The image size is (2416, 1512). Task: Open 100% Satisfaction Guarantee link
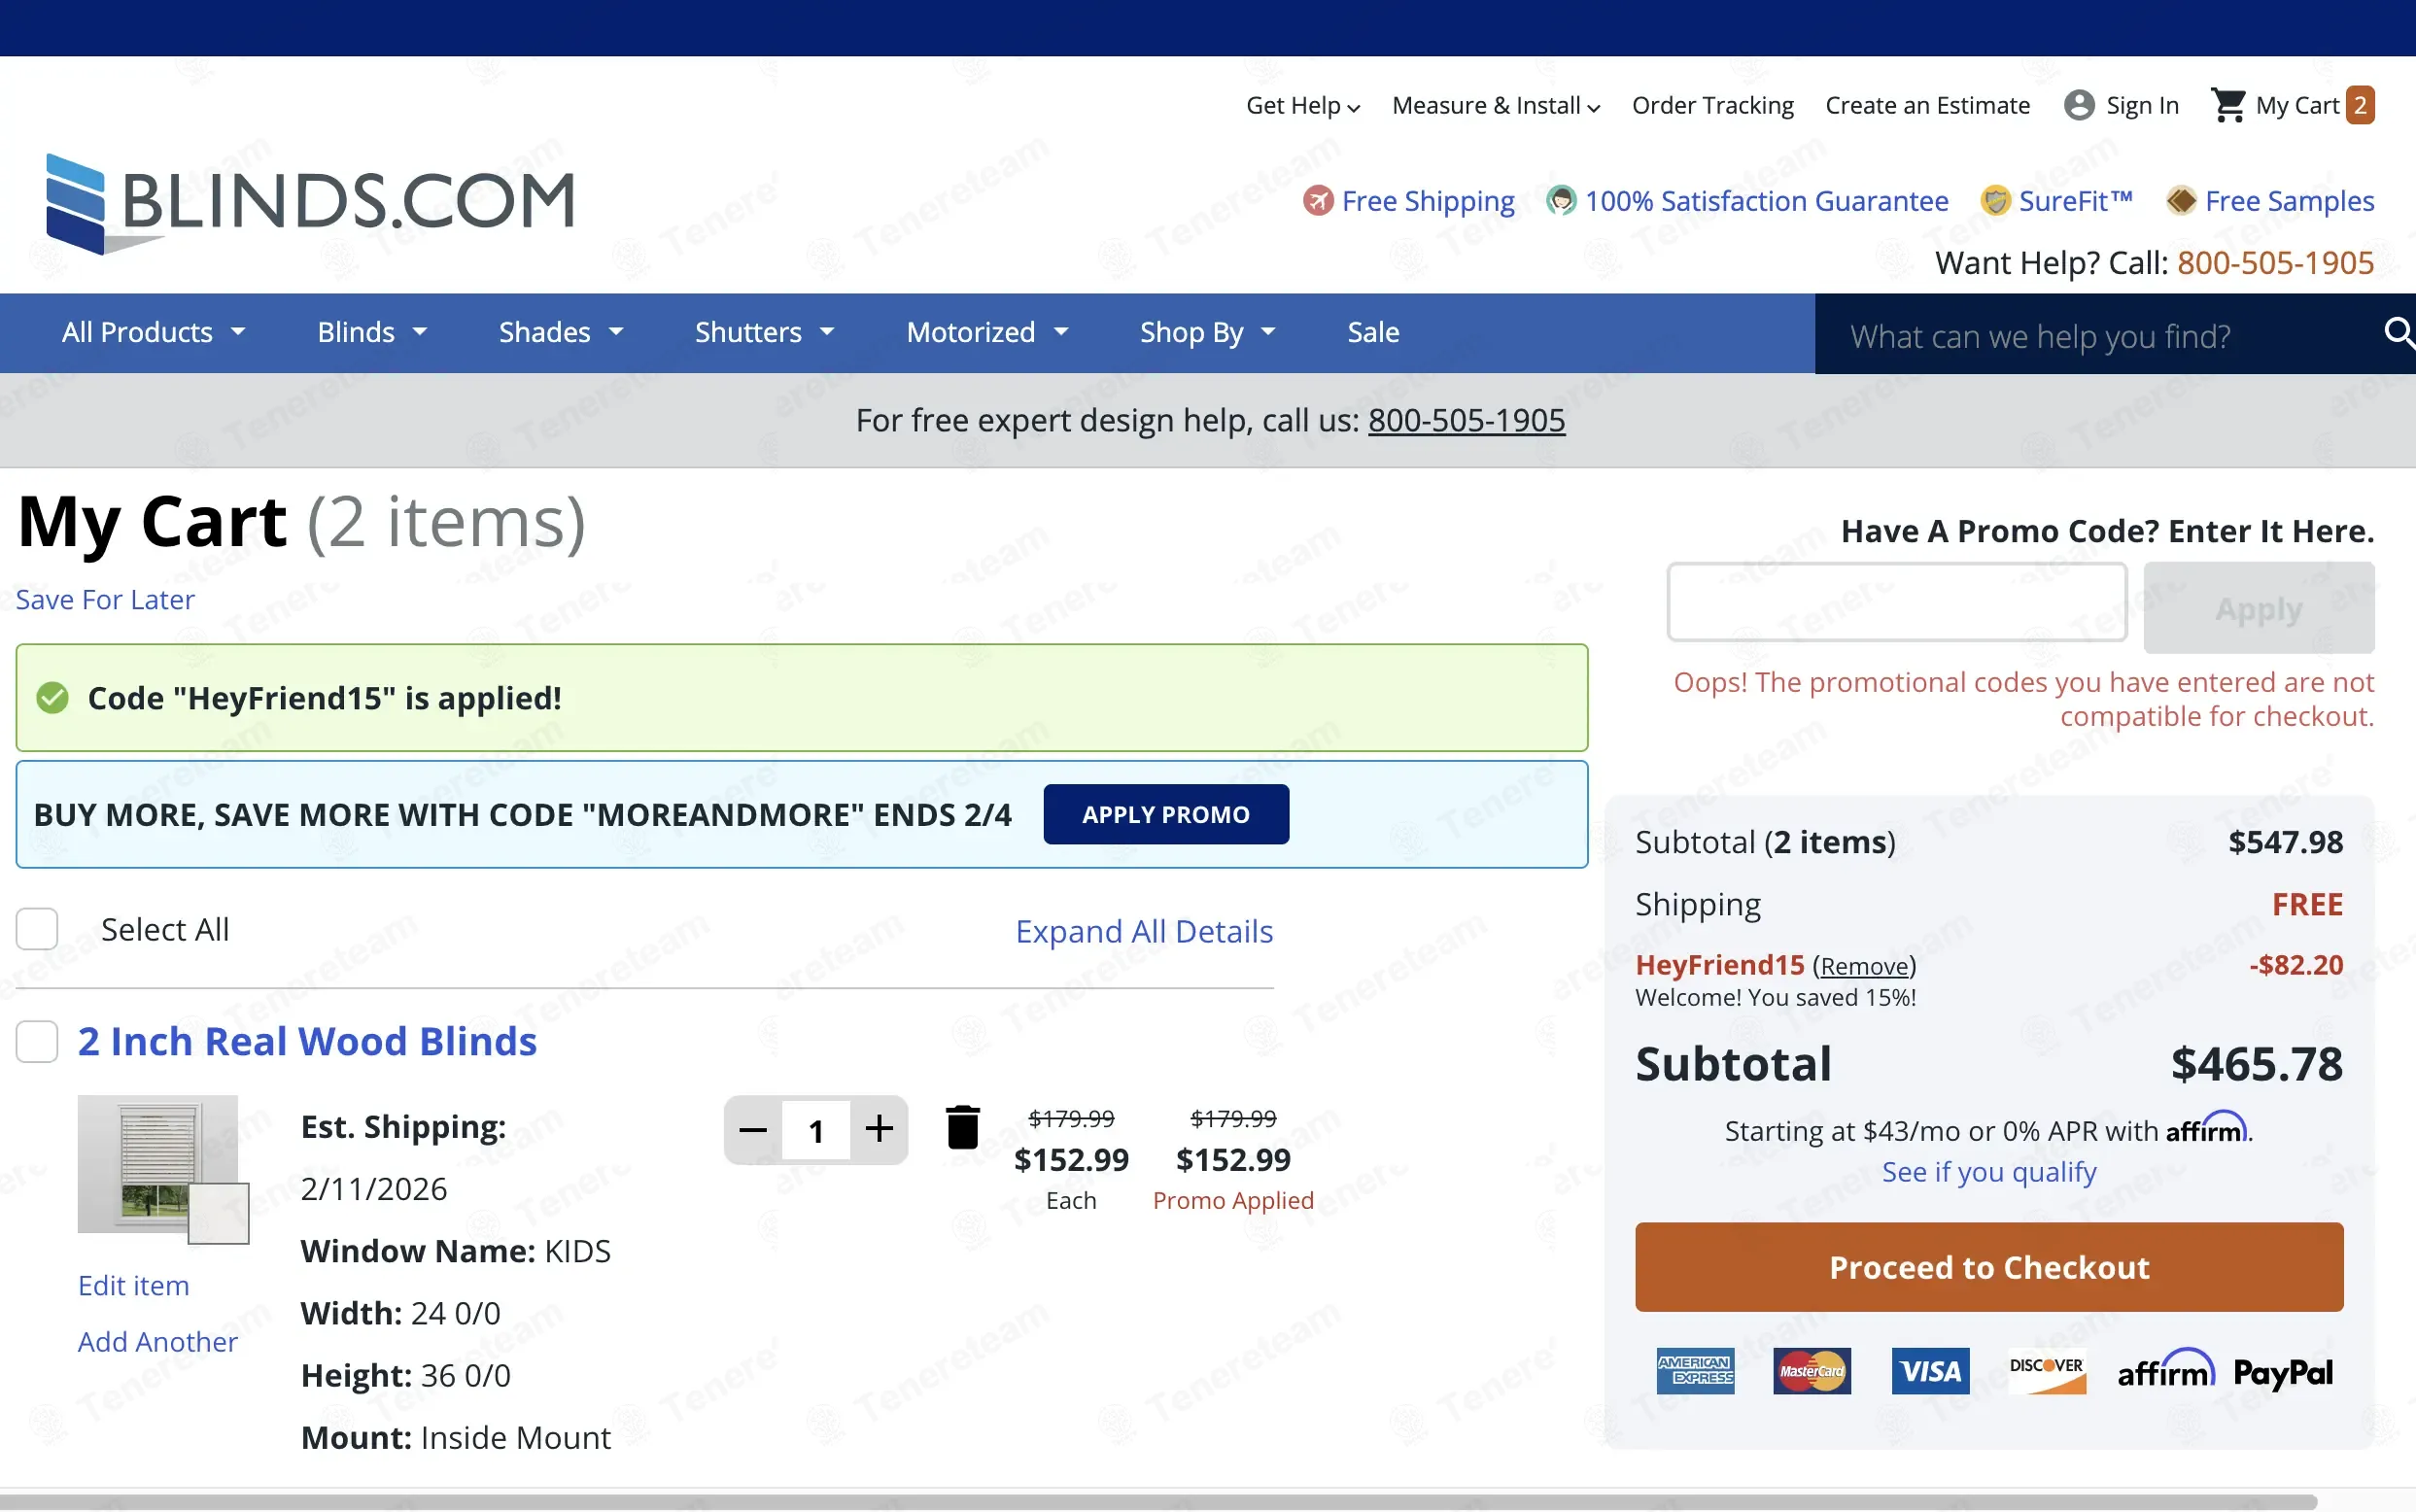1766,201
